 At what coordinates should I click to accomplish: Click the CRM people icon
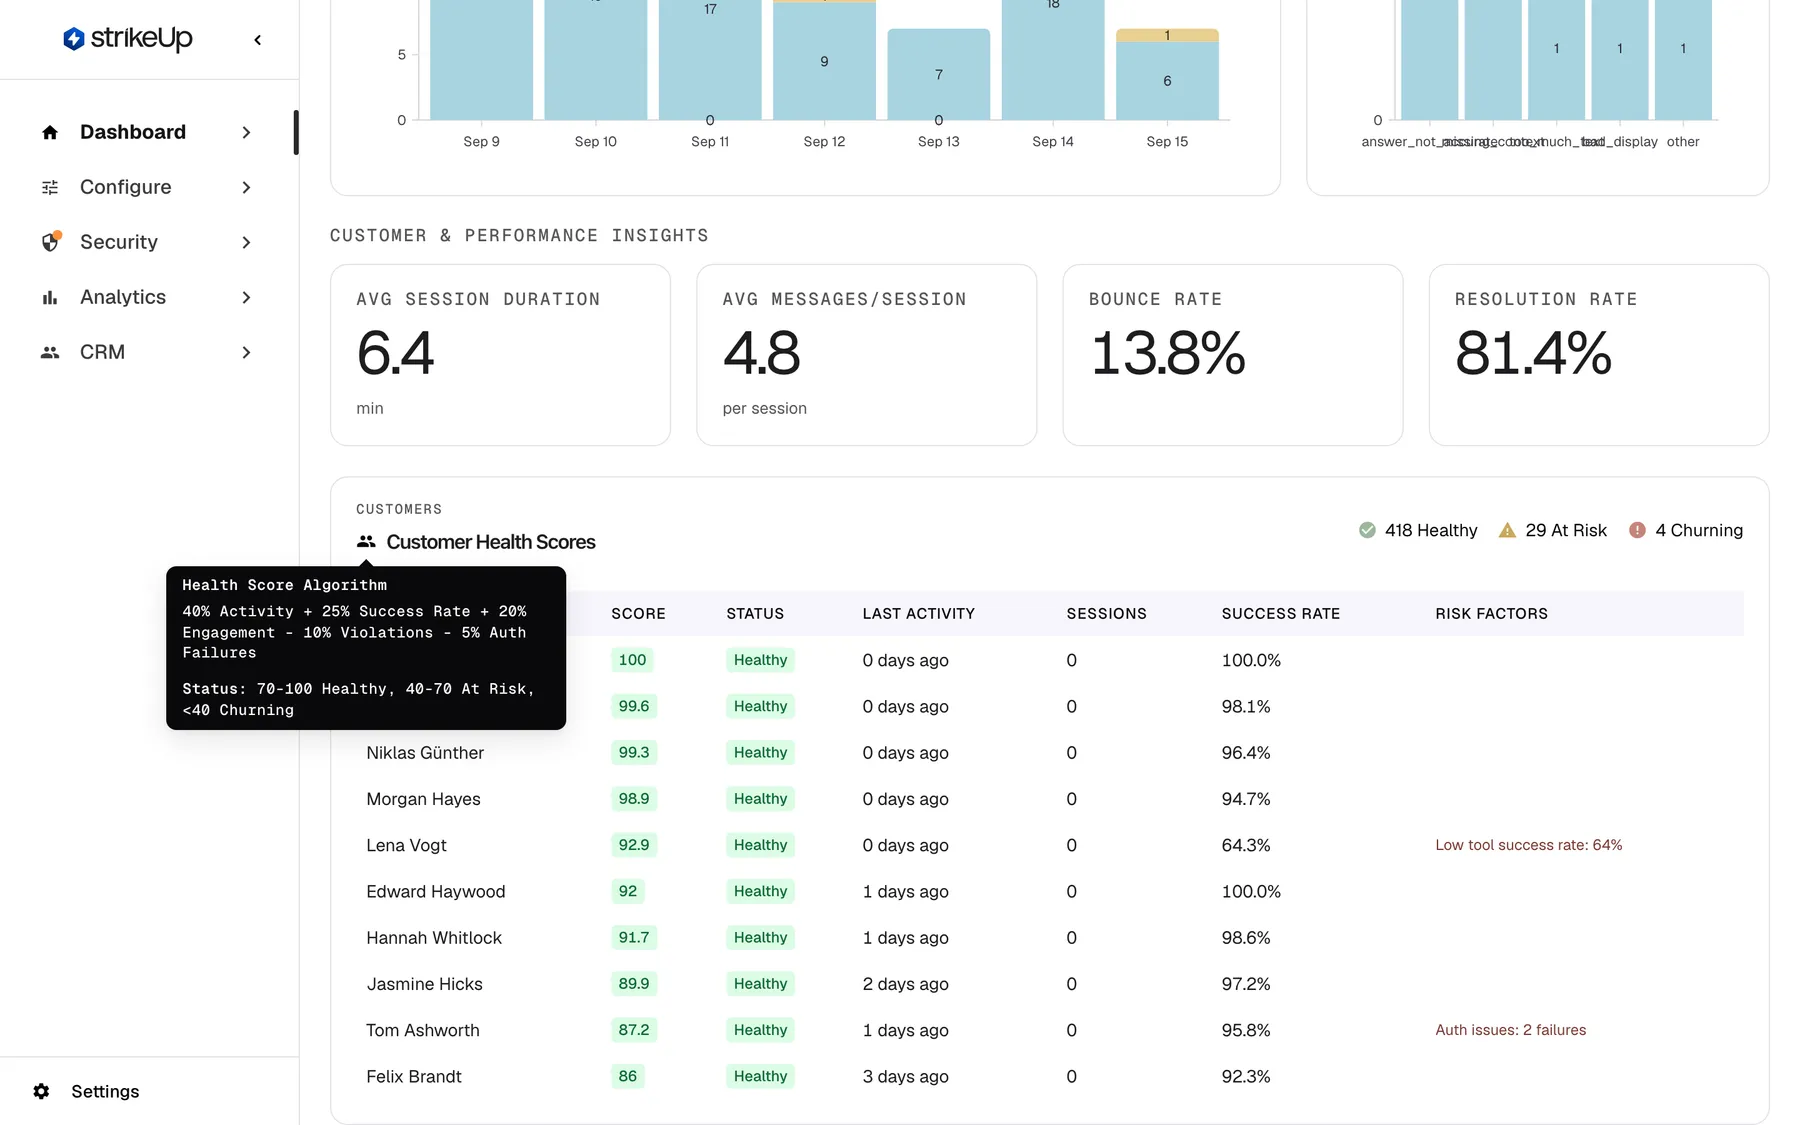pyautogui.click(x=50, y=352)
